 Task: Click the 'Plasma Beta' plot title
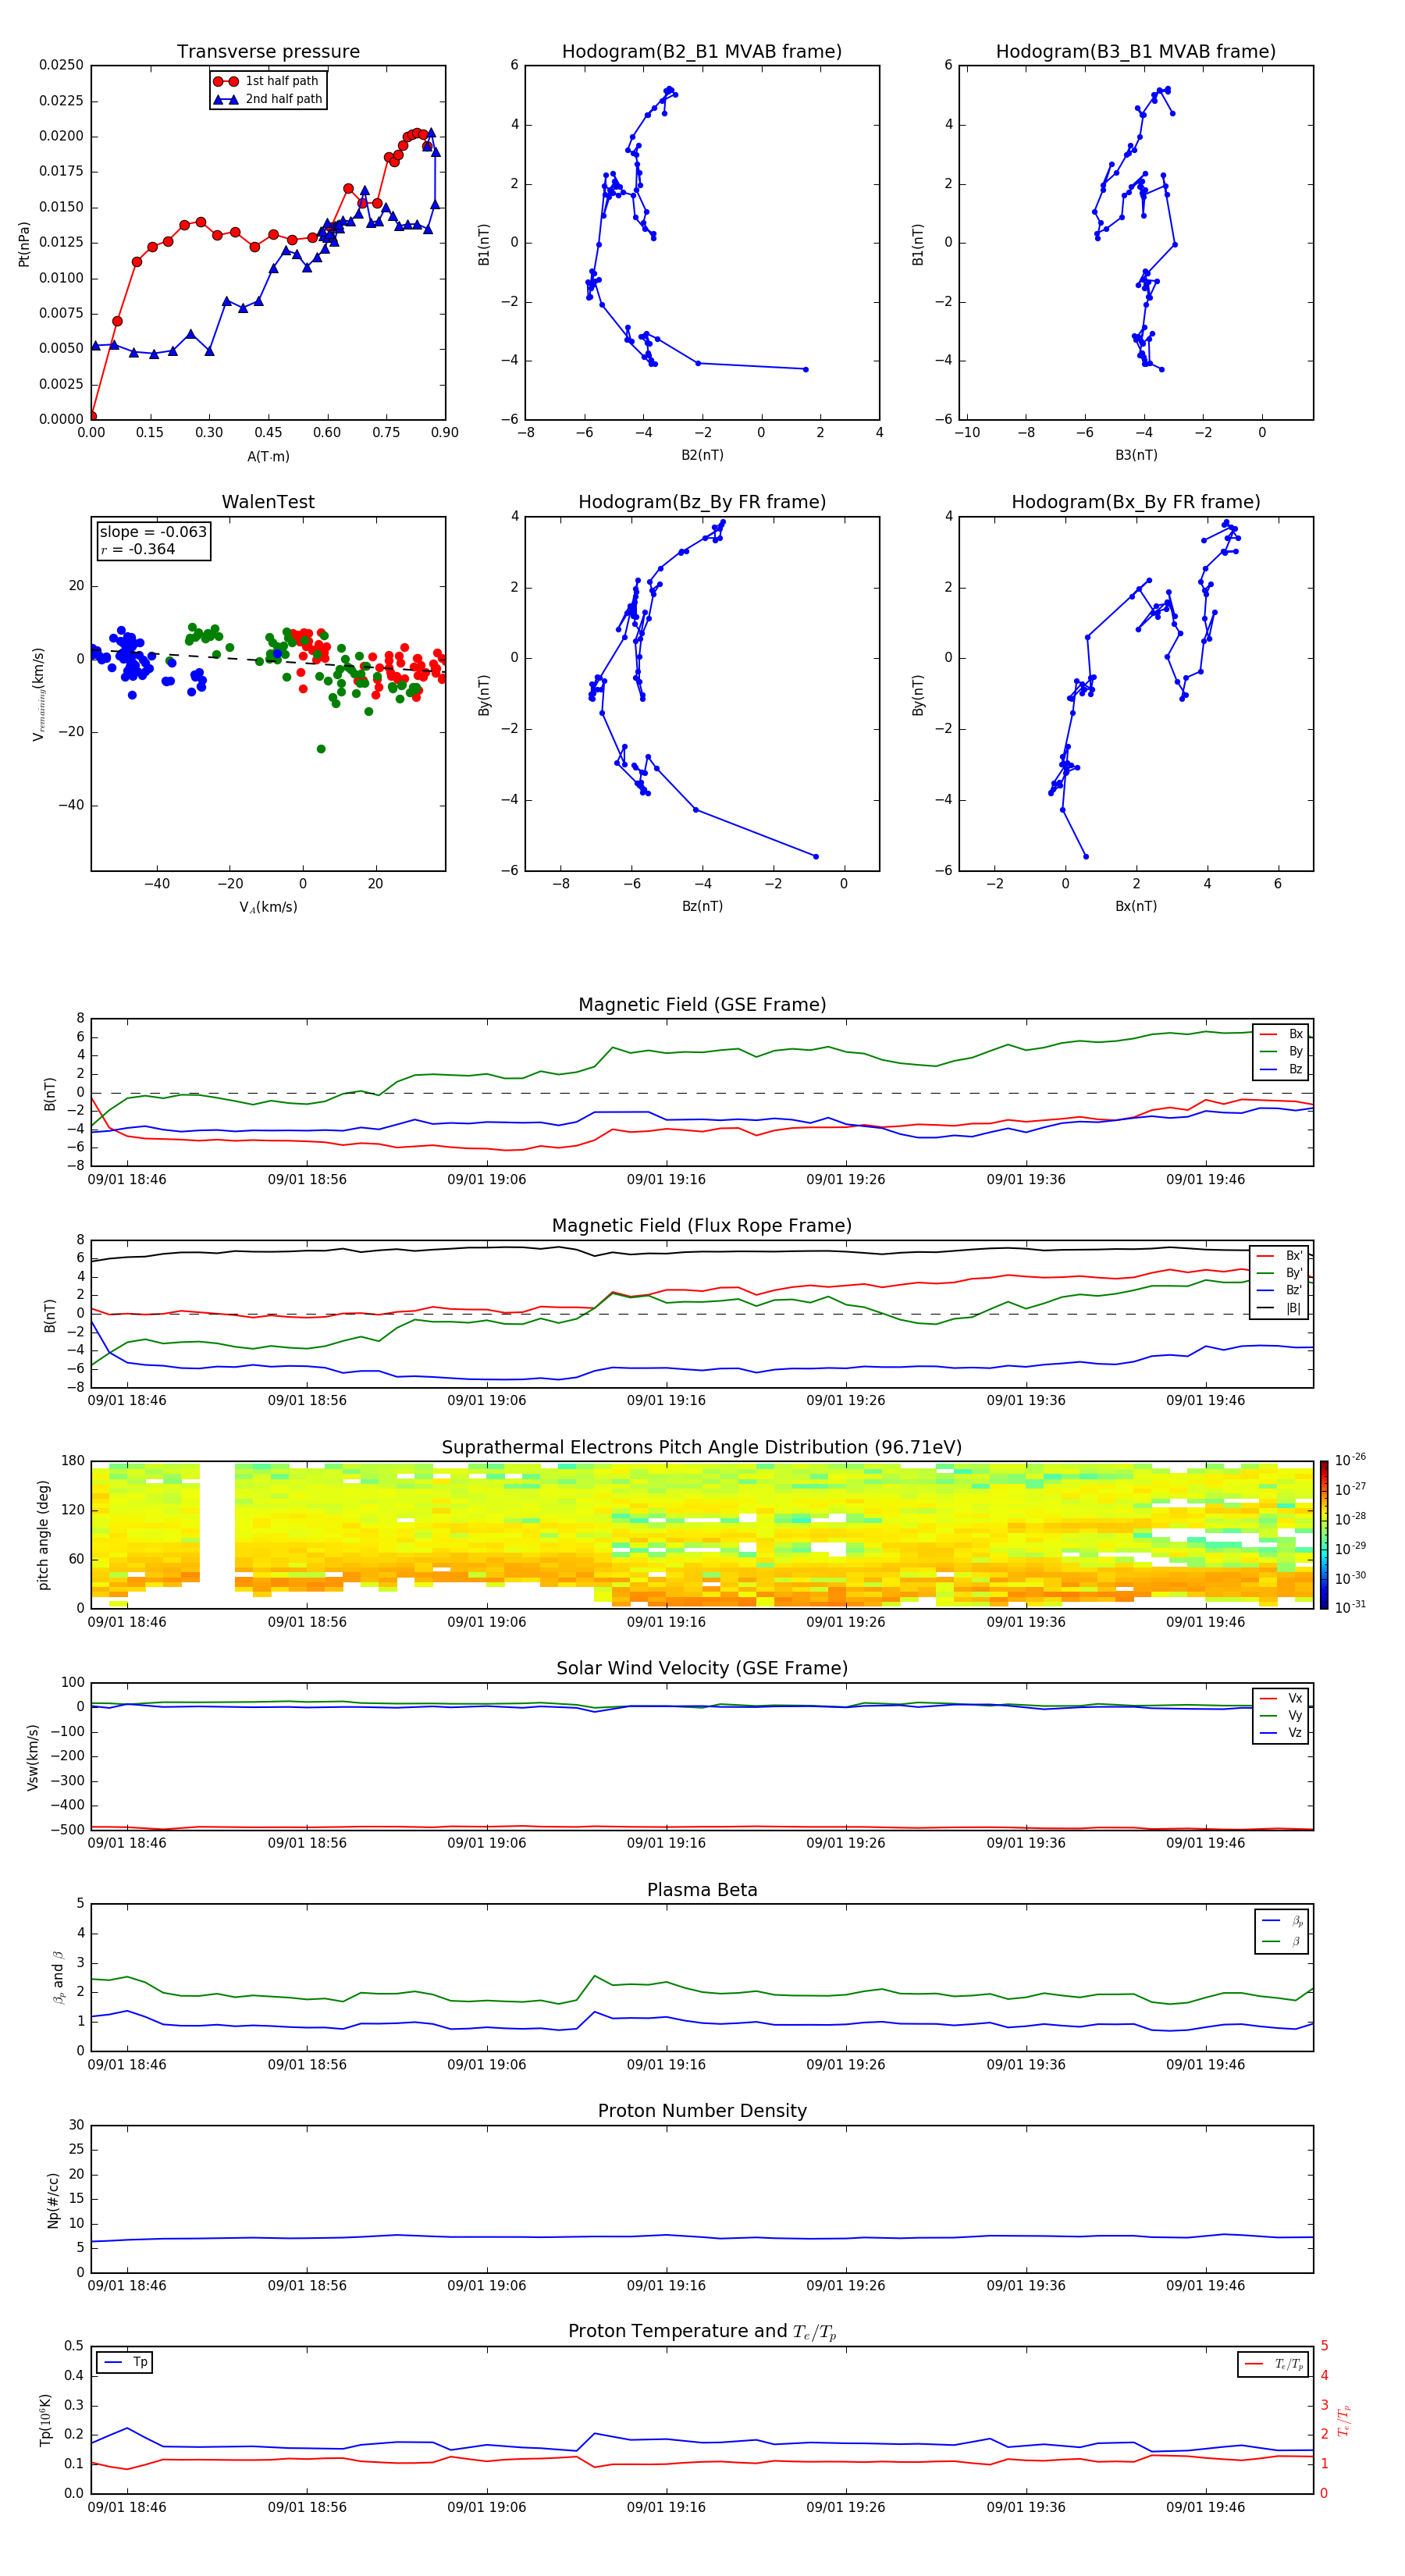coord(702,1890)
